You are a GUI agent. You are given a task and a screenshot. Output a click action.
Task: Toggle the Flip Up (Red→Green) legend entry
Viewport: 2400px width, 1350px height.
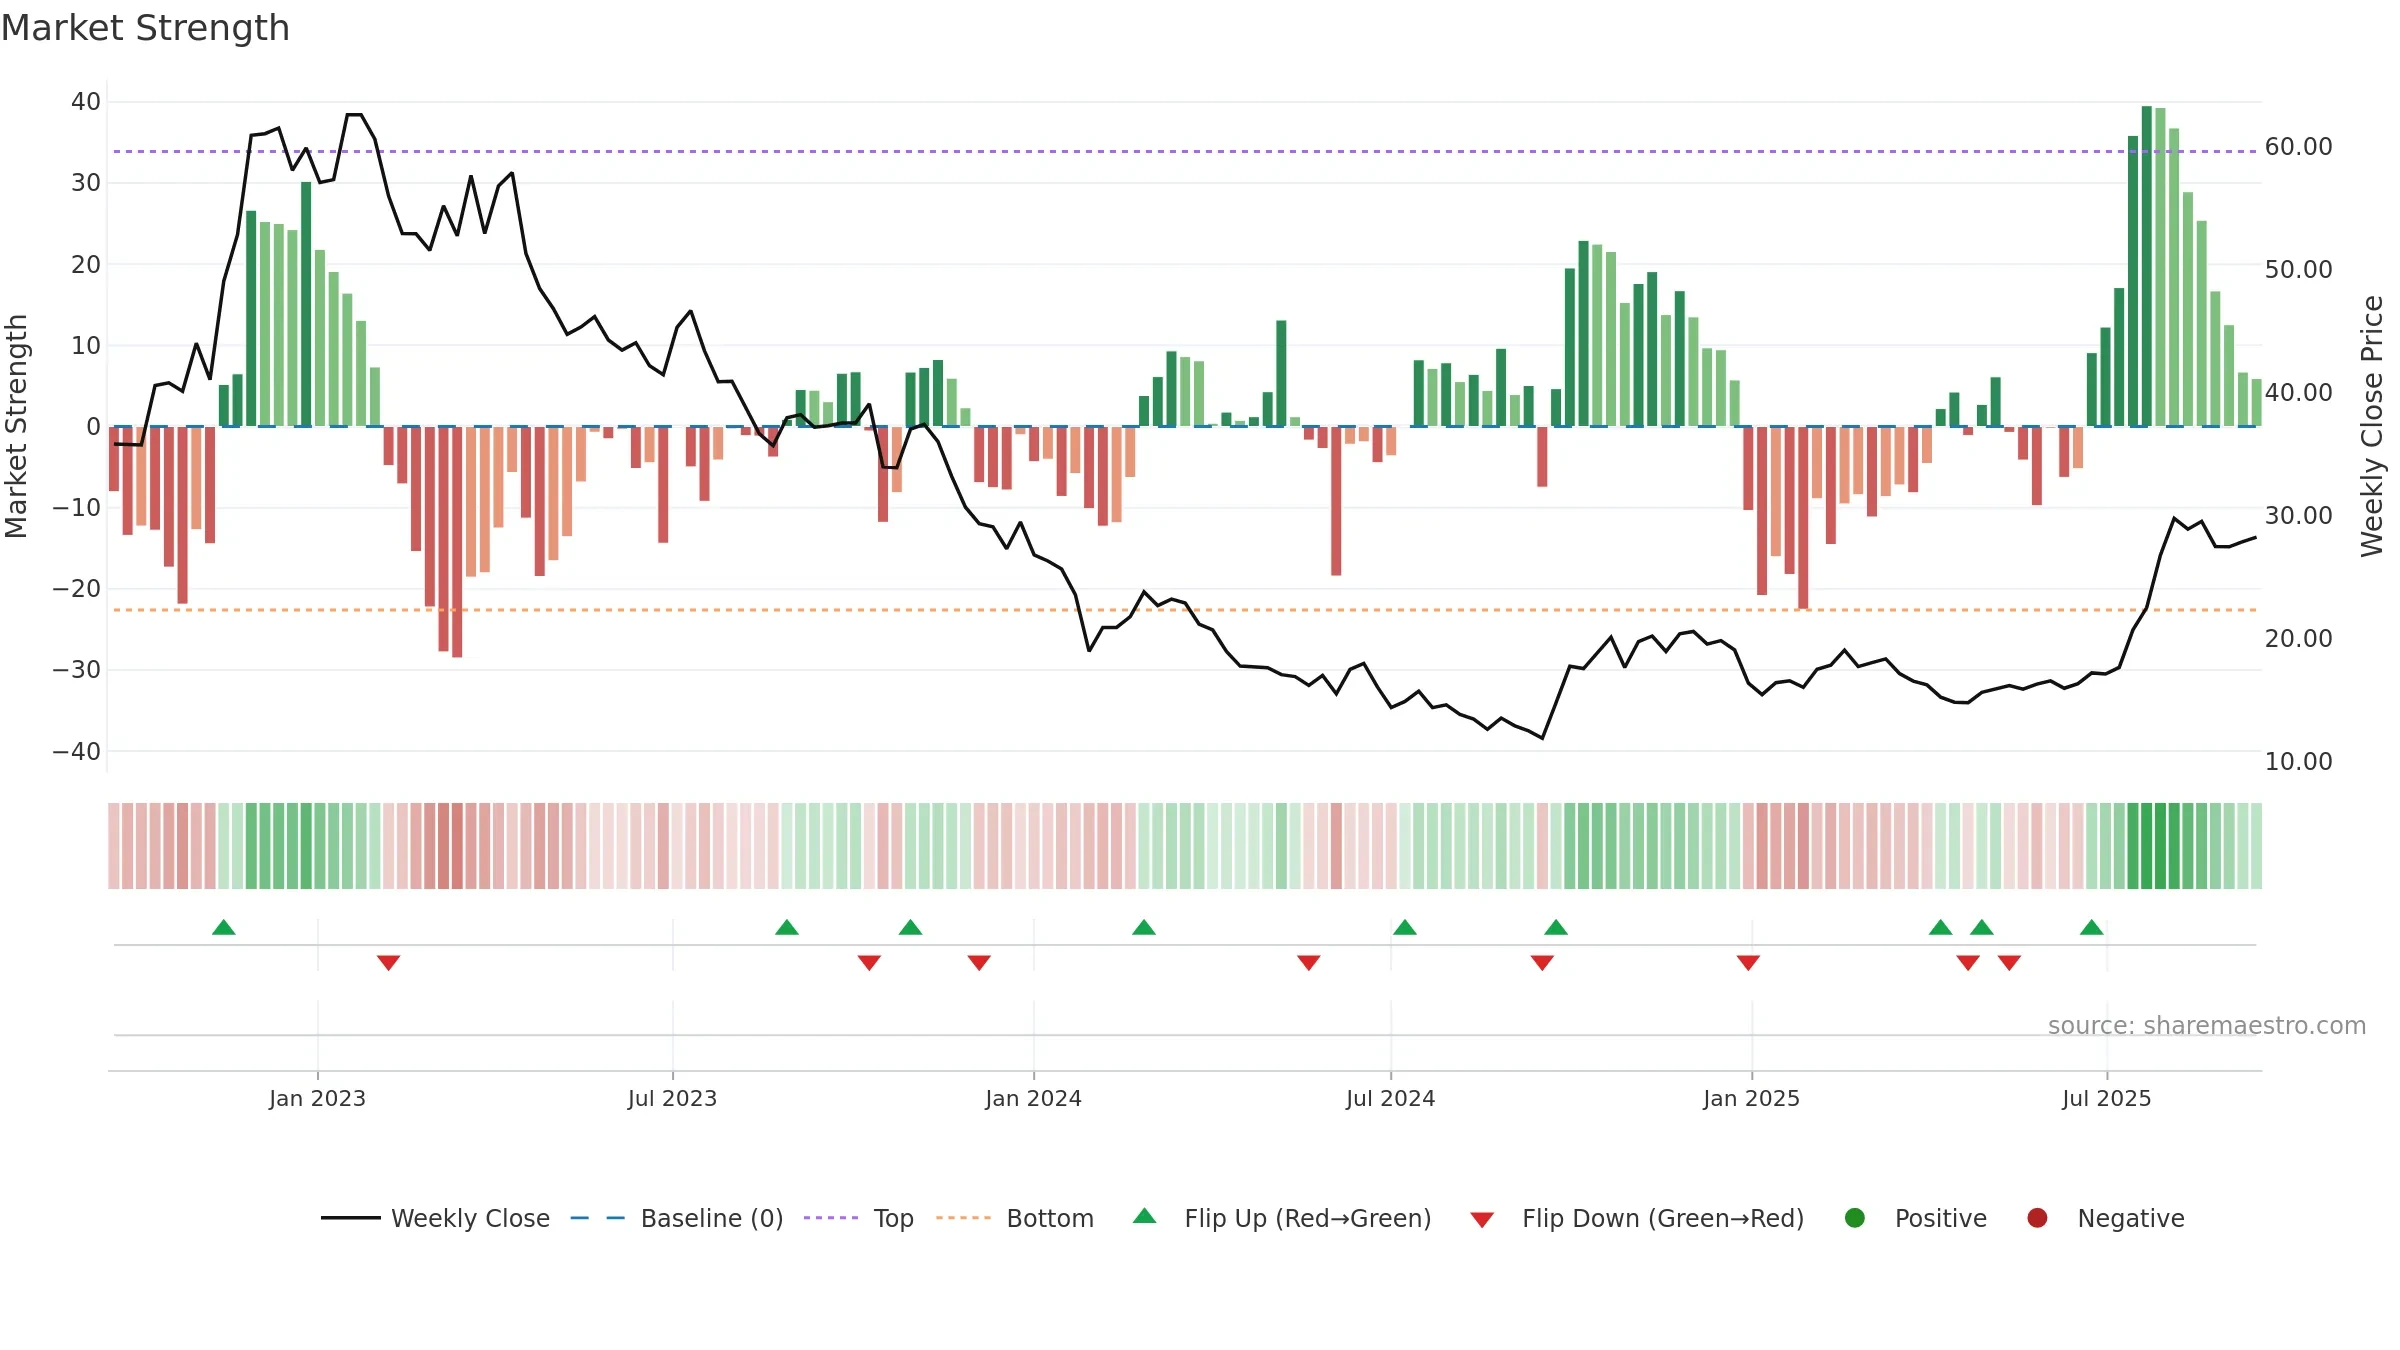tap(1282, 1218)
